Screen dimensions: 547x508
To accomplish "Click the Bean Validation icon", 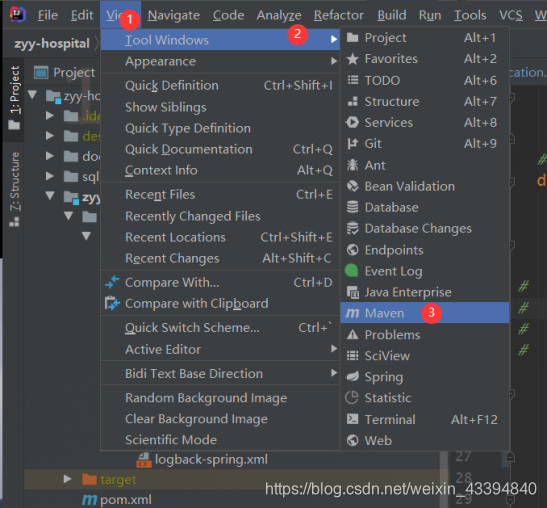I will tap(353, 186).
